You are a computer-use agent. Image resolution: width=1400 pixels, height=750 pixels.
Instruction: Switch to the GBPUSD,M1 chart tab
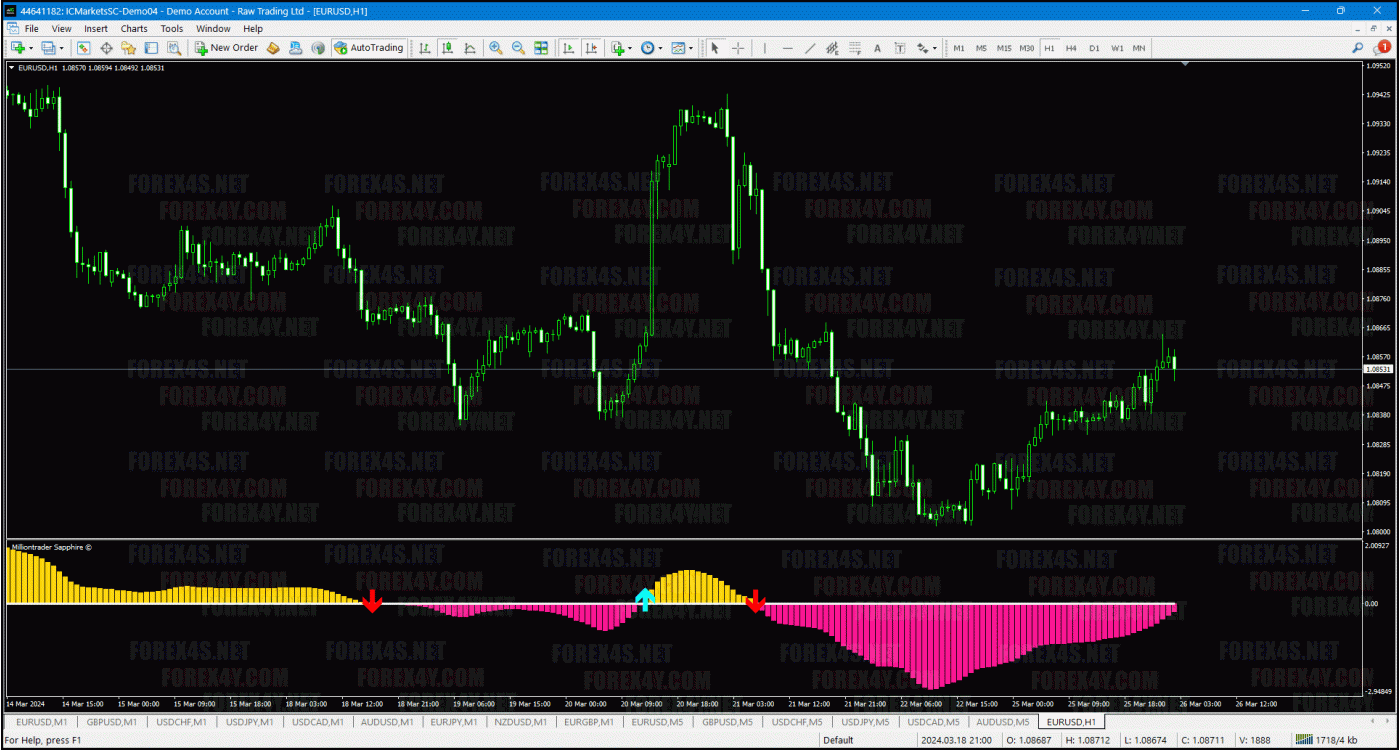111,721
